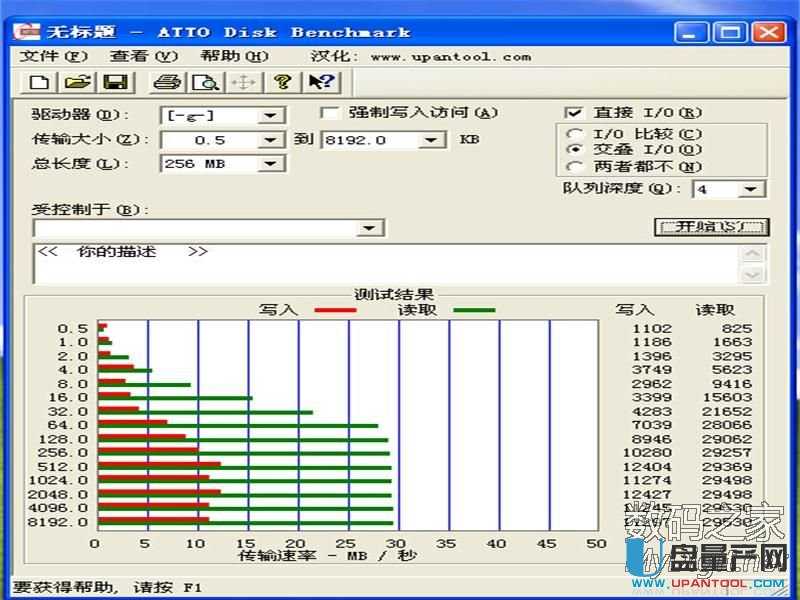Open the 驱动器 drive dropdown
800x600 pixels.
pyautogui.click(x=268, y=115)
